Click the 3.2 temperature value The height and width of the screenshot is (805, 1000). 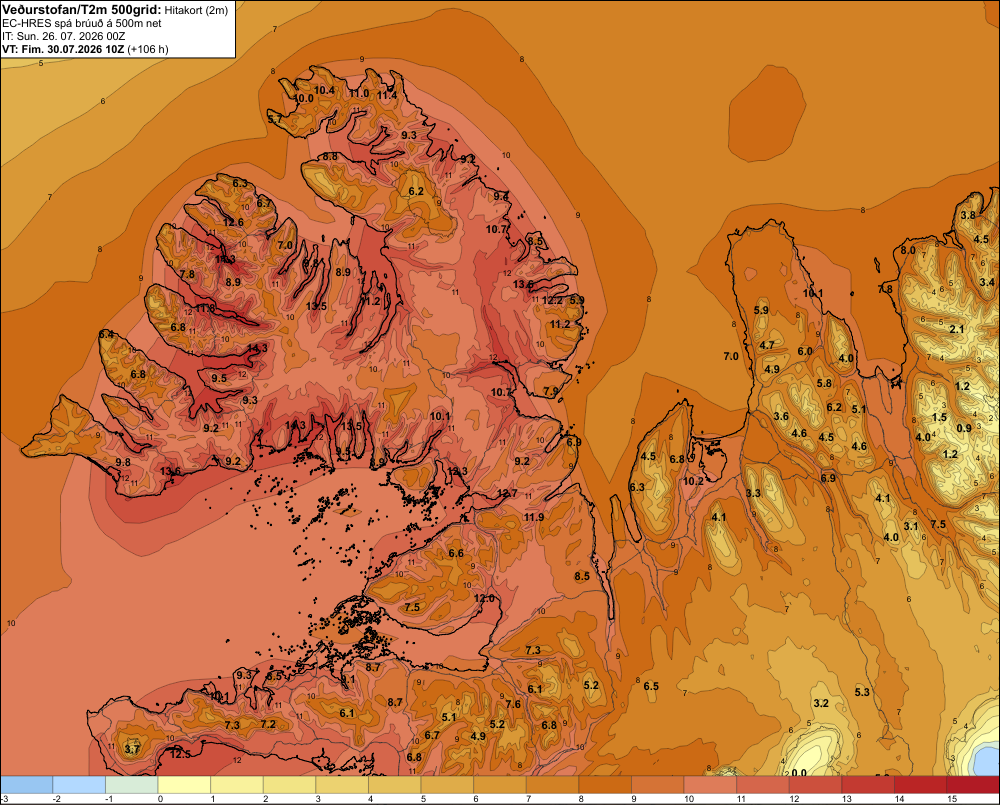(x=821, y=703)
